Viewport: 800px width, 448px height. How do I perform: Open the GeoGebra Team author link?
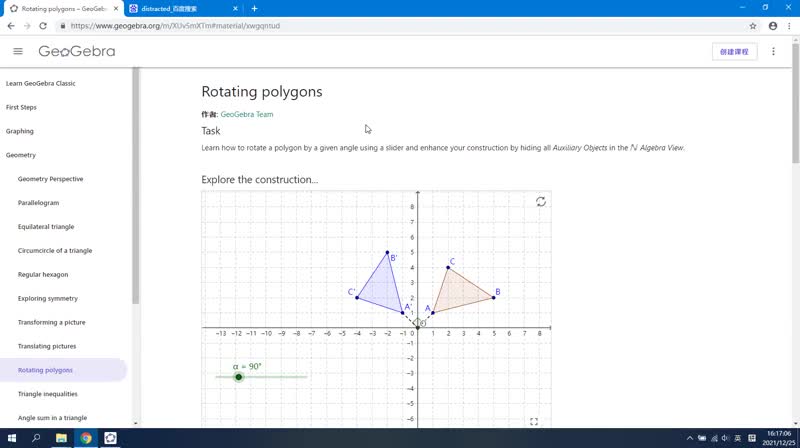pyautogui.click(x=247, y=114)
